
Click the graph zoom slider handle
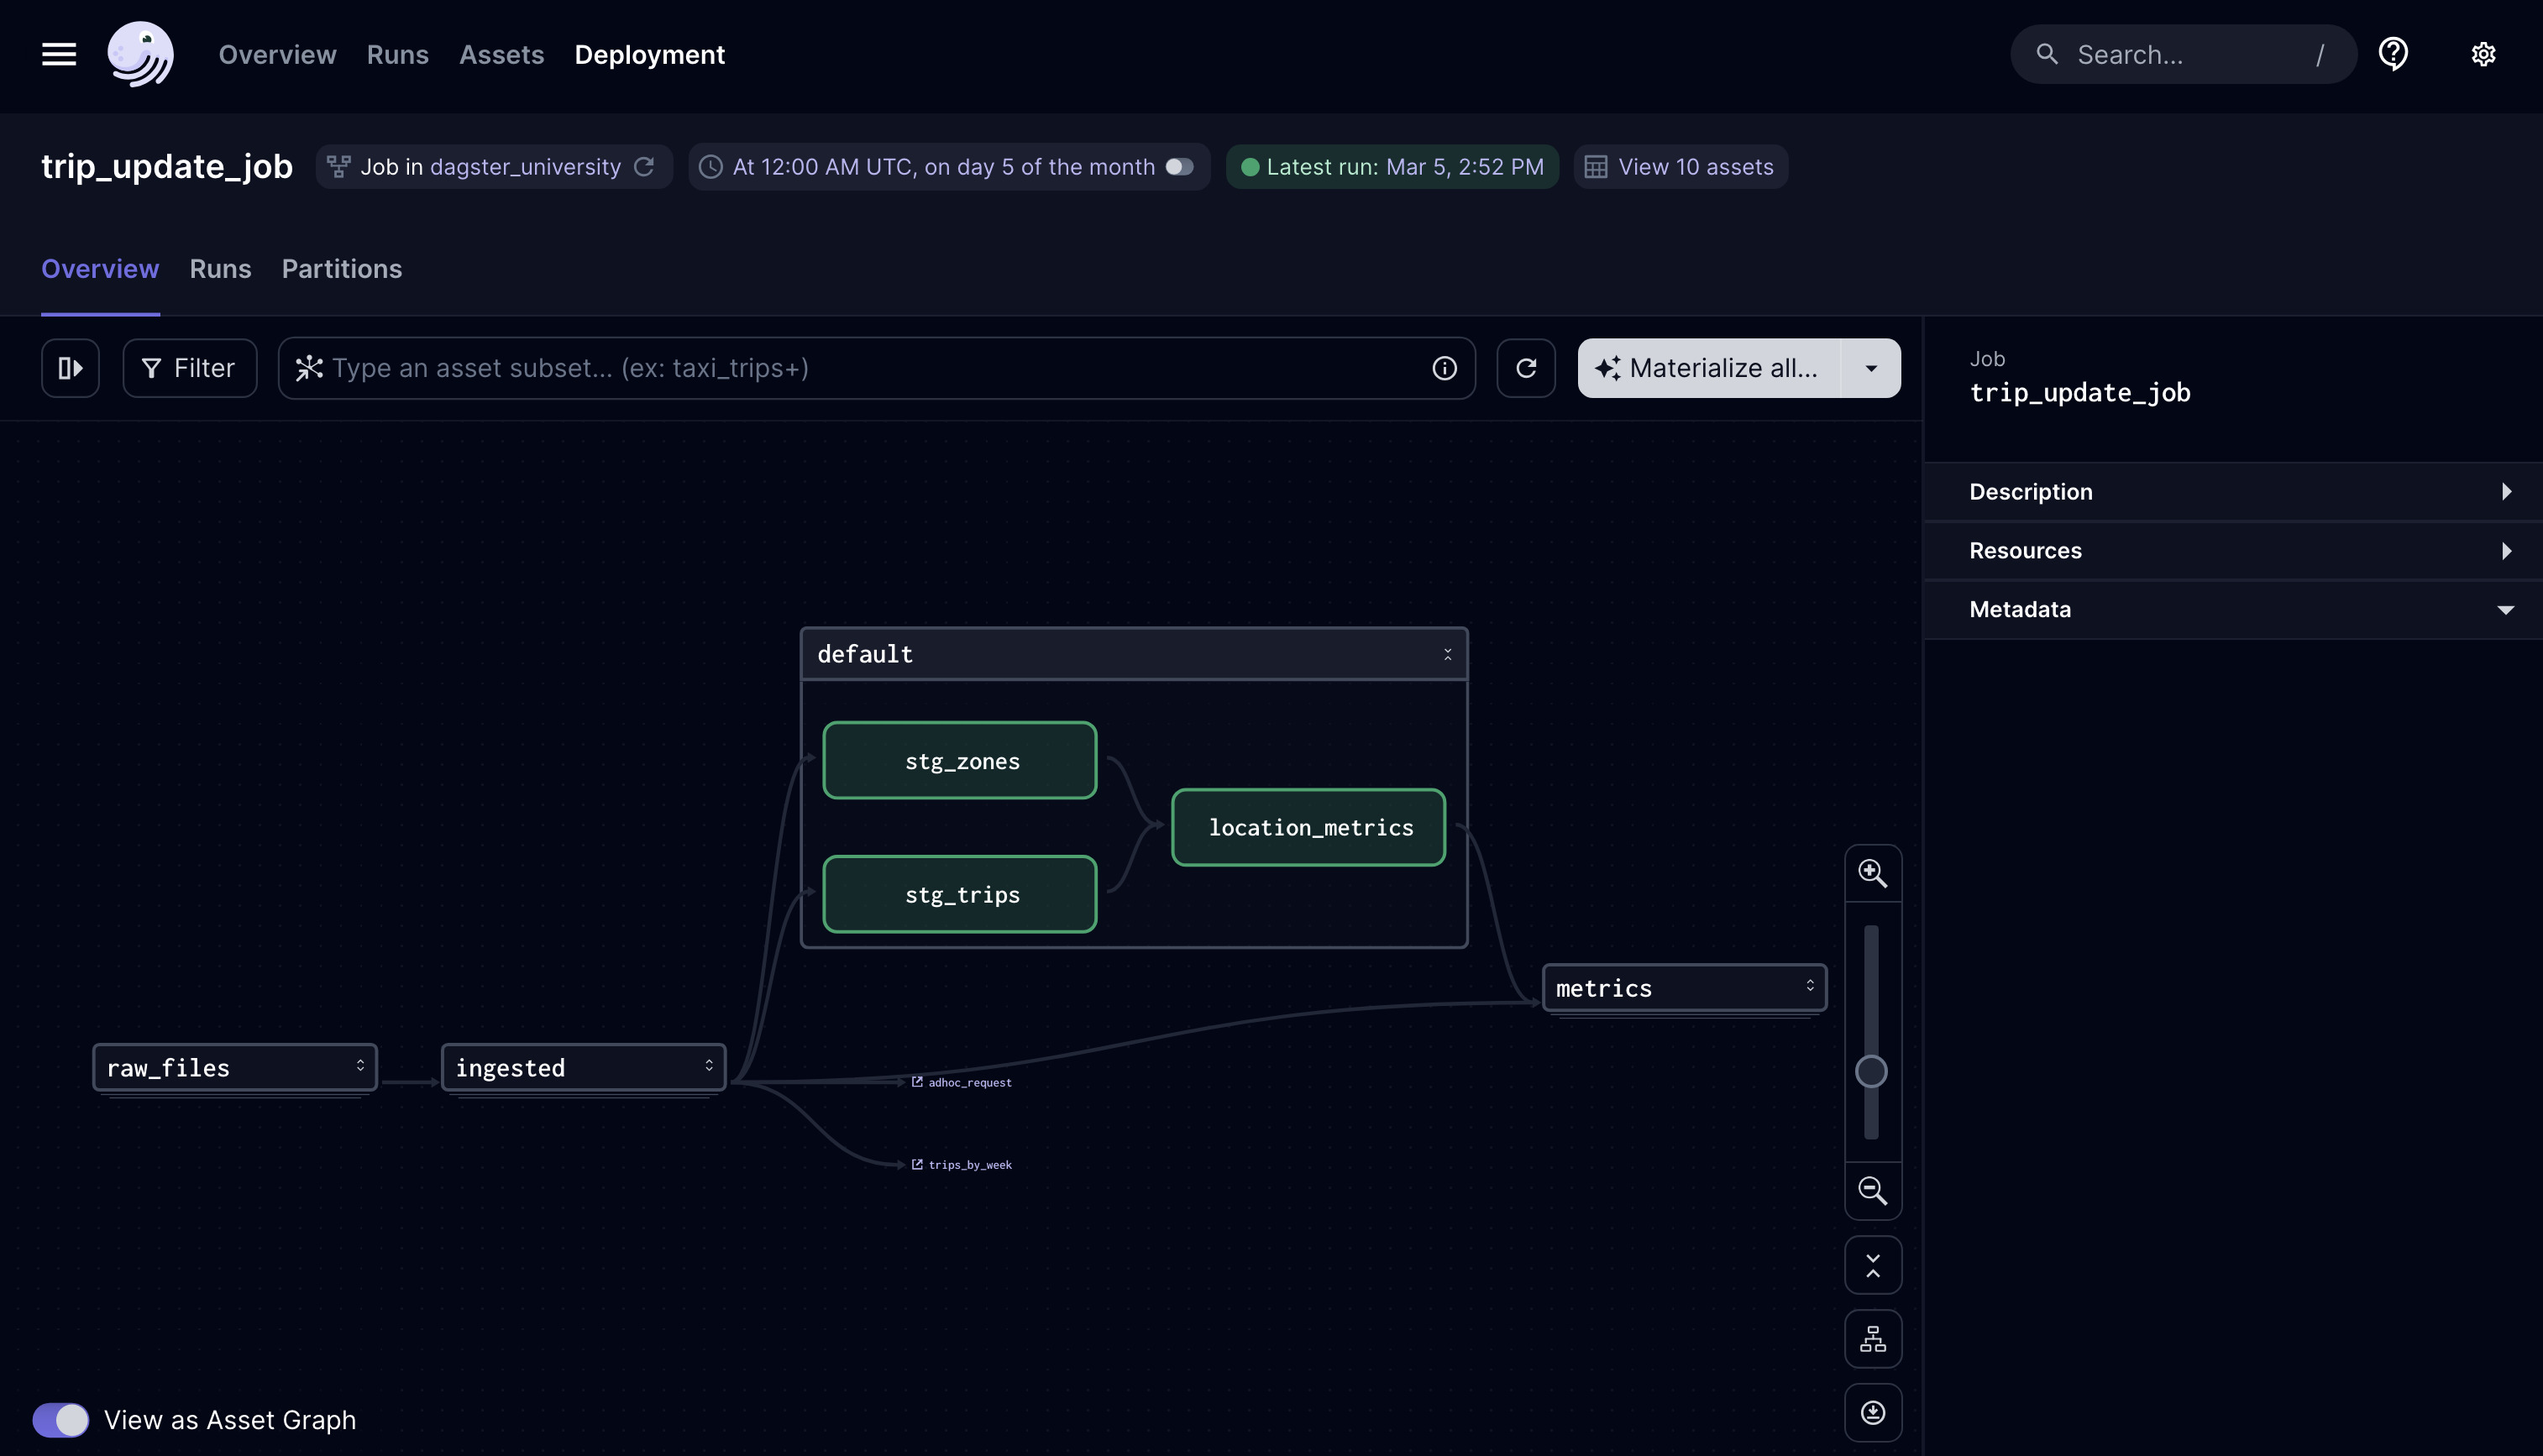coord(1871,1071)
